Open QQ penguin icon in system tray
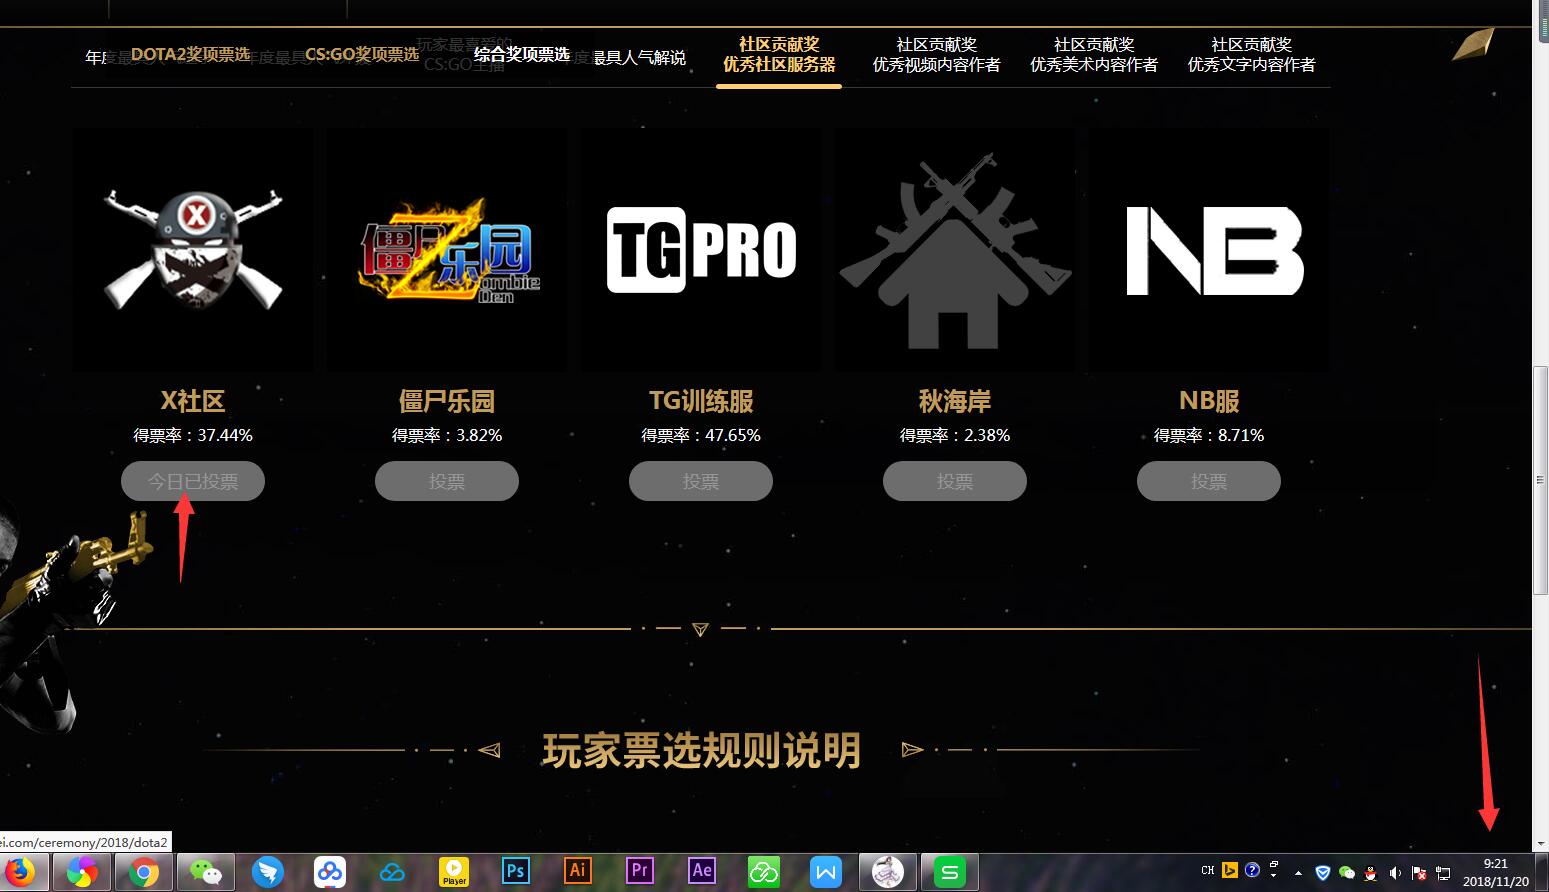 [1370, 872]
